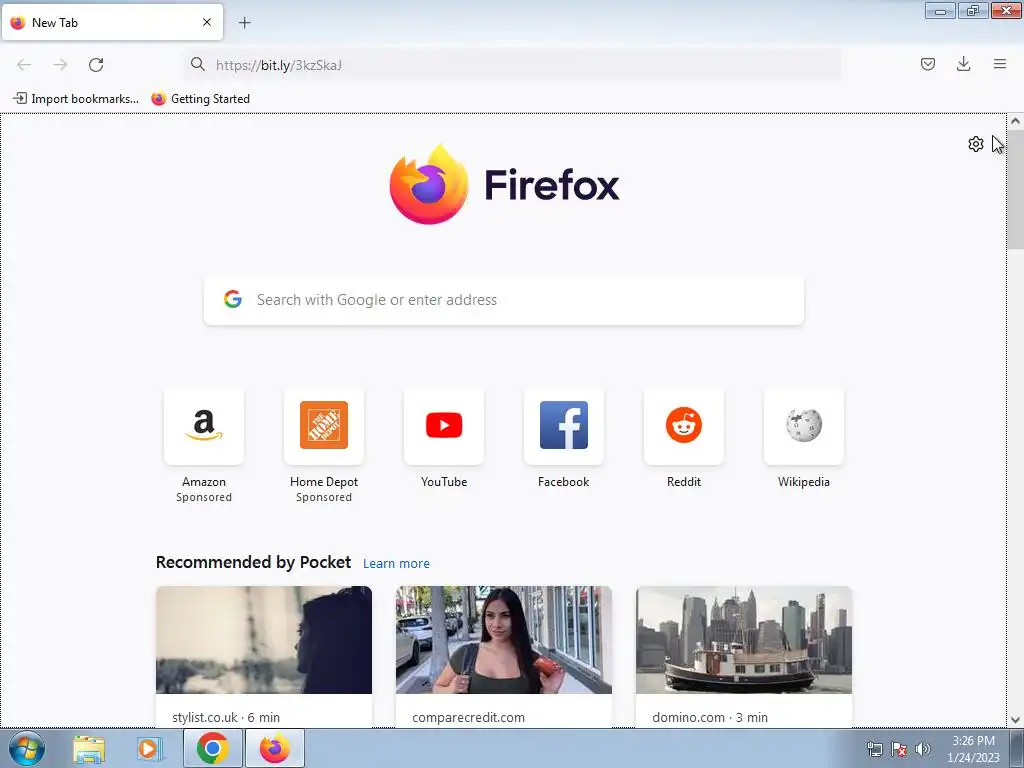Click the Google logo in search box

pos(233,299)
